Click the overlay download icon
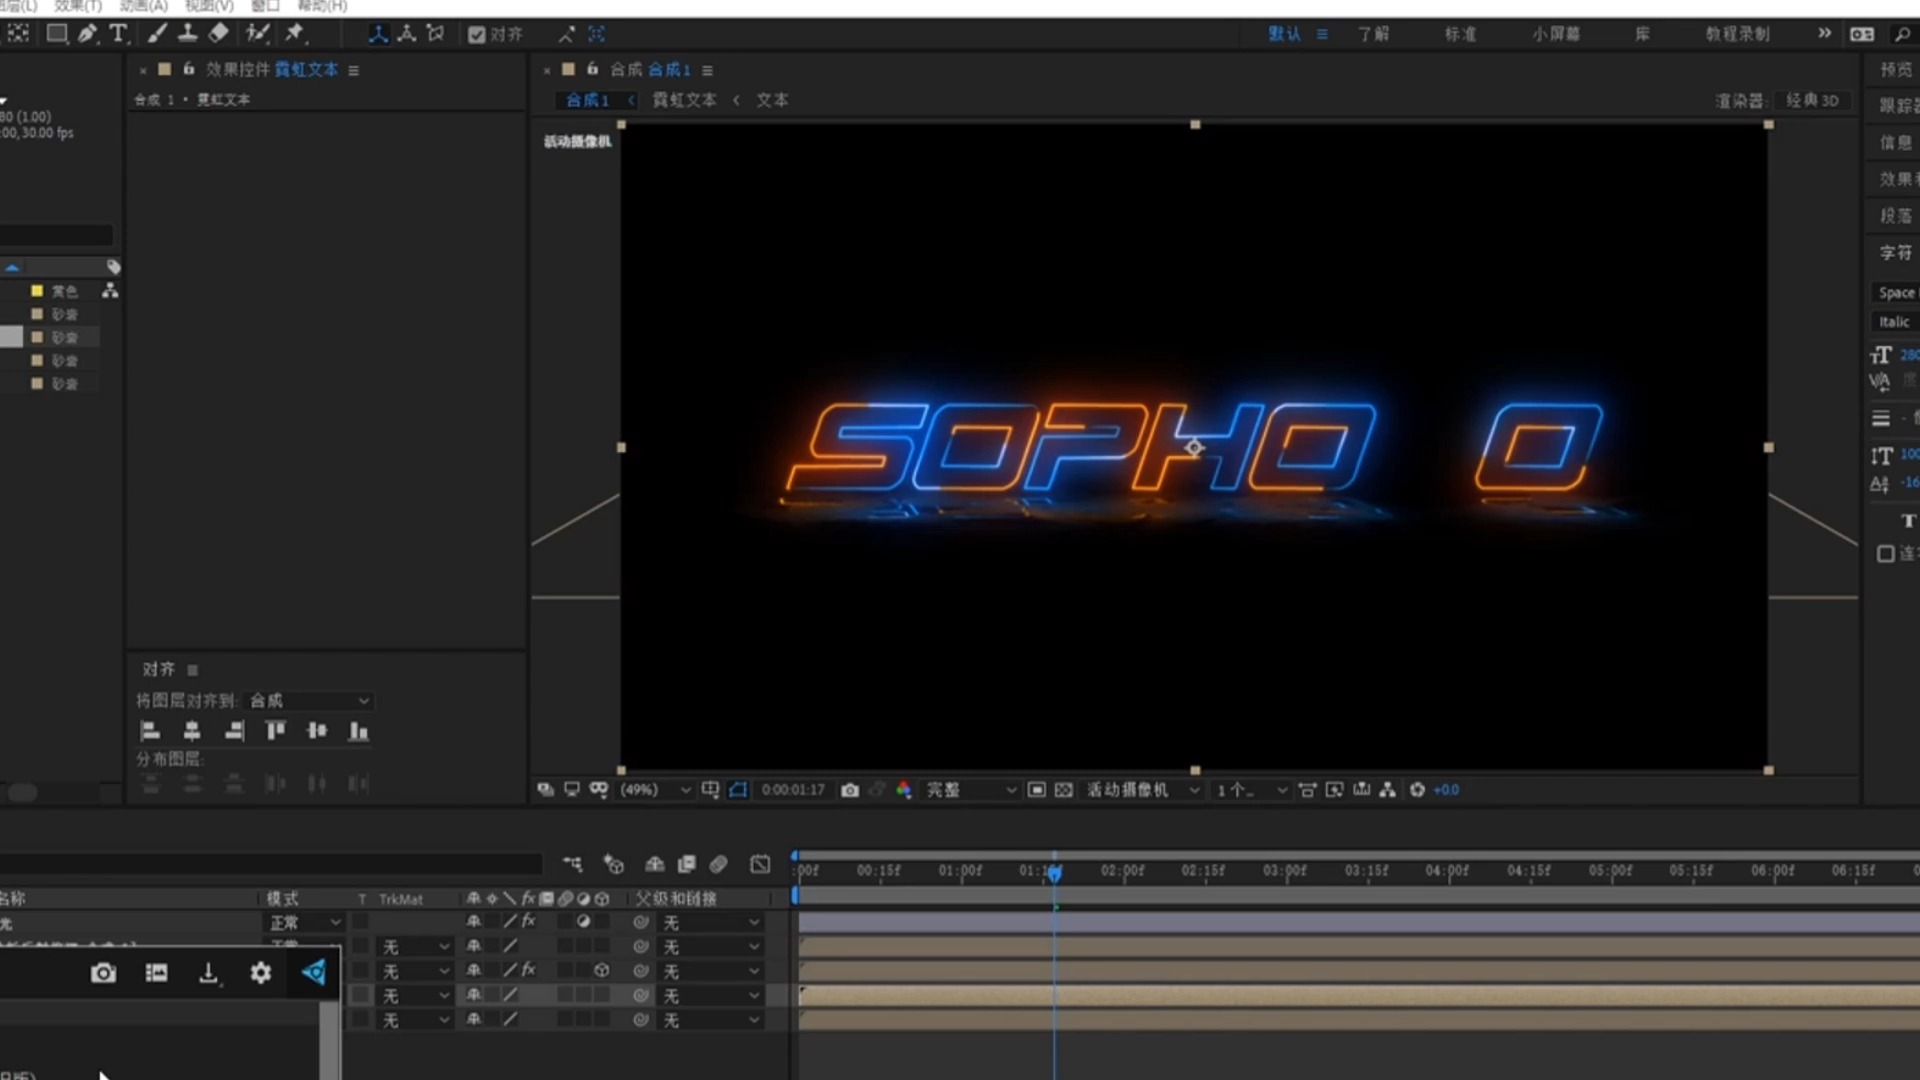Image resolution: width=1920 pixels, height=1080 pixels. click(x=208, y=973)
